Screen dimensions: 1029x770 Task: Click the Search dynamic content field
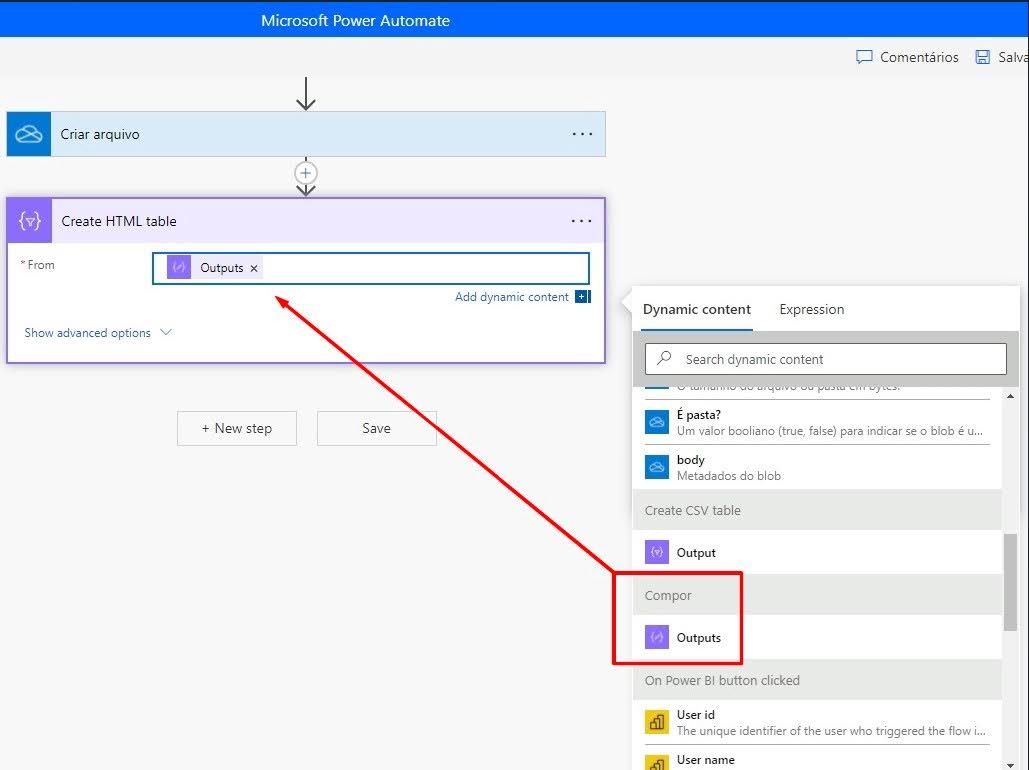tap(825, 359)
